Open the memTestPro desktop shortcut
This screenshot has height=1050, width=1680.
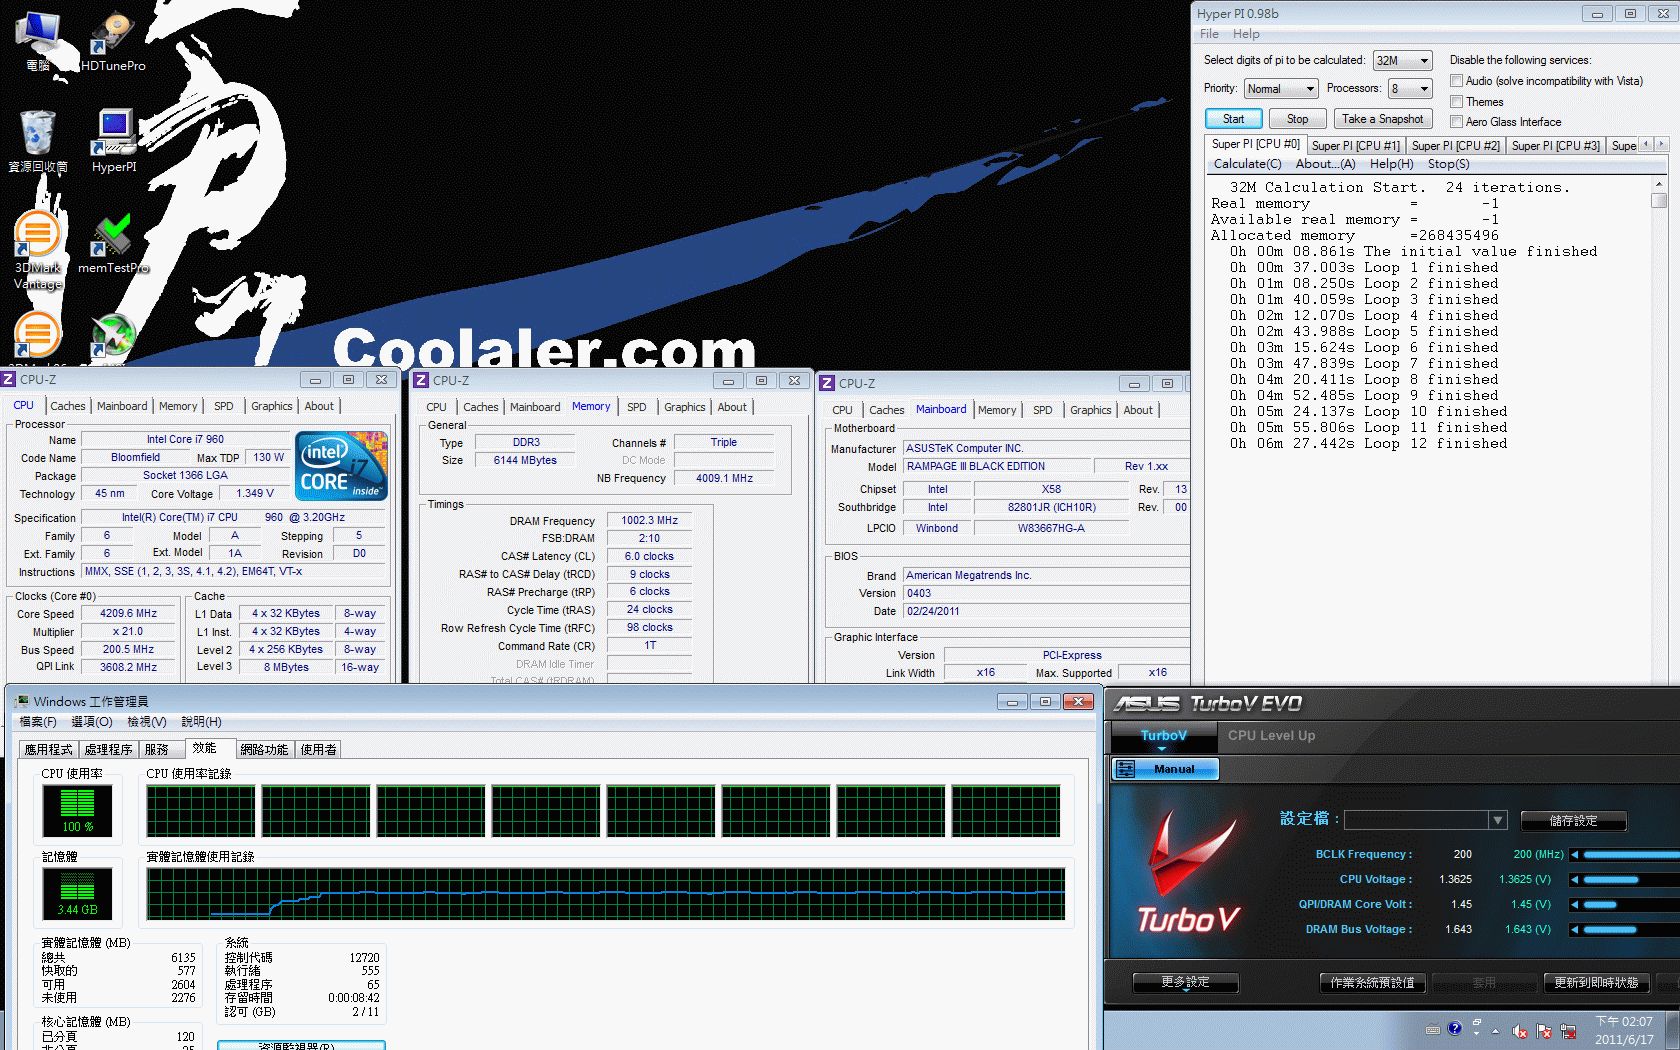click(113, 243)
